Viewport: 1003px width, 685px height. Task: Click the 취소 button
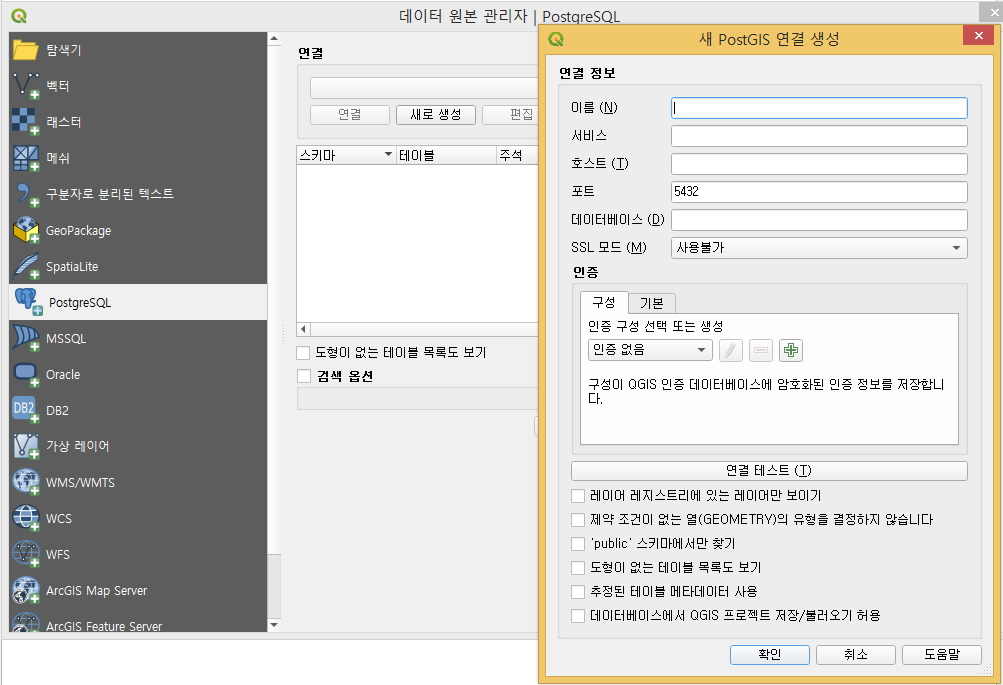(855, 654)
